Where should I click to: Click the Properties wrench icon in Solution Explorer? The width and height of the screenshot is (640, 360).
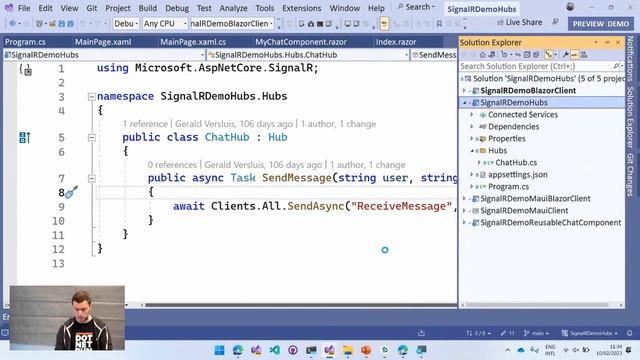[565, 55]
